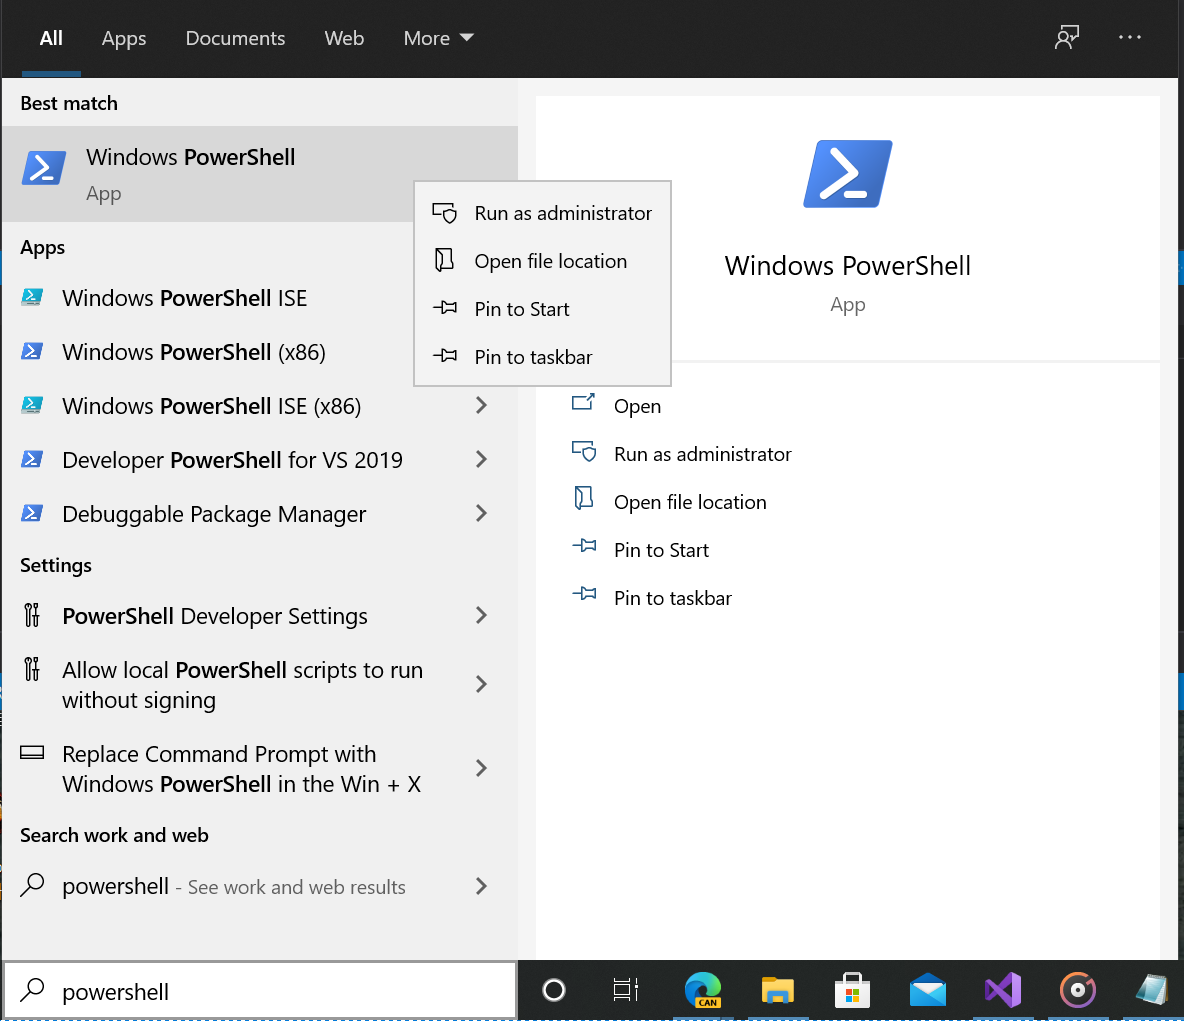
Task: Click the tools icon beside Allow local PowerShell scripts
Action: 32,669
